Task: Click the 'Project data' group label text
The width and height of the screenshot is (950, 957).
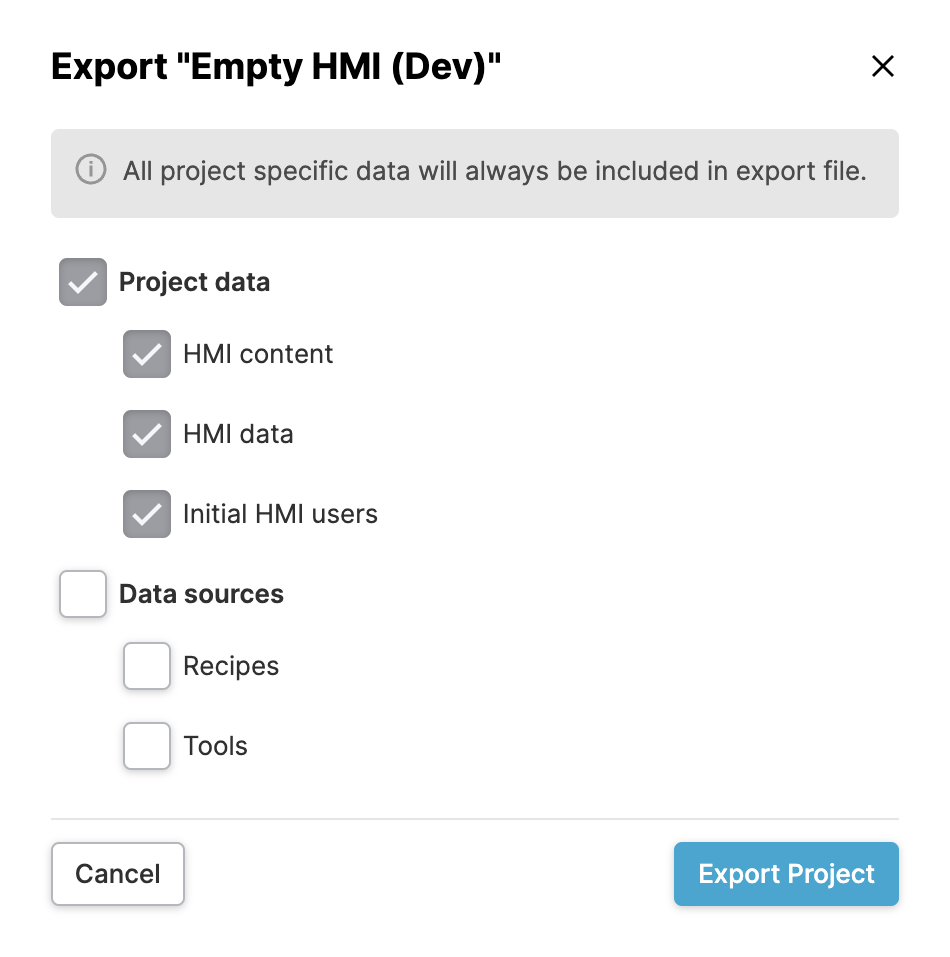Action: tap(195, 283)
